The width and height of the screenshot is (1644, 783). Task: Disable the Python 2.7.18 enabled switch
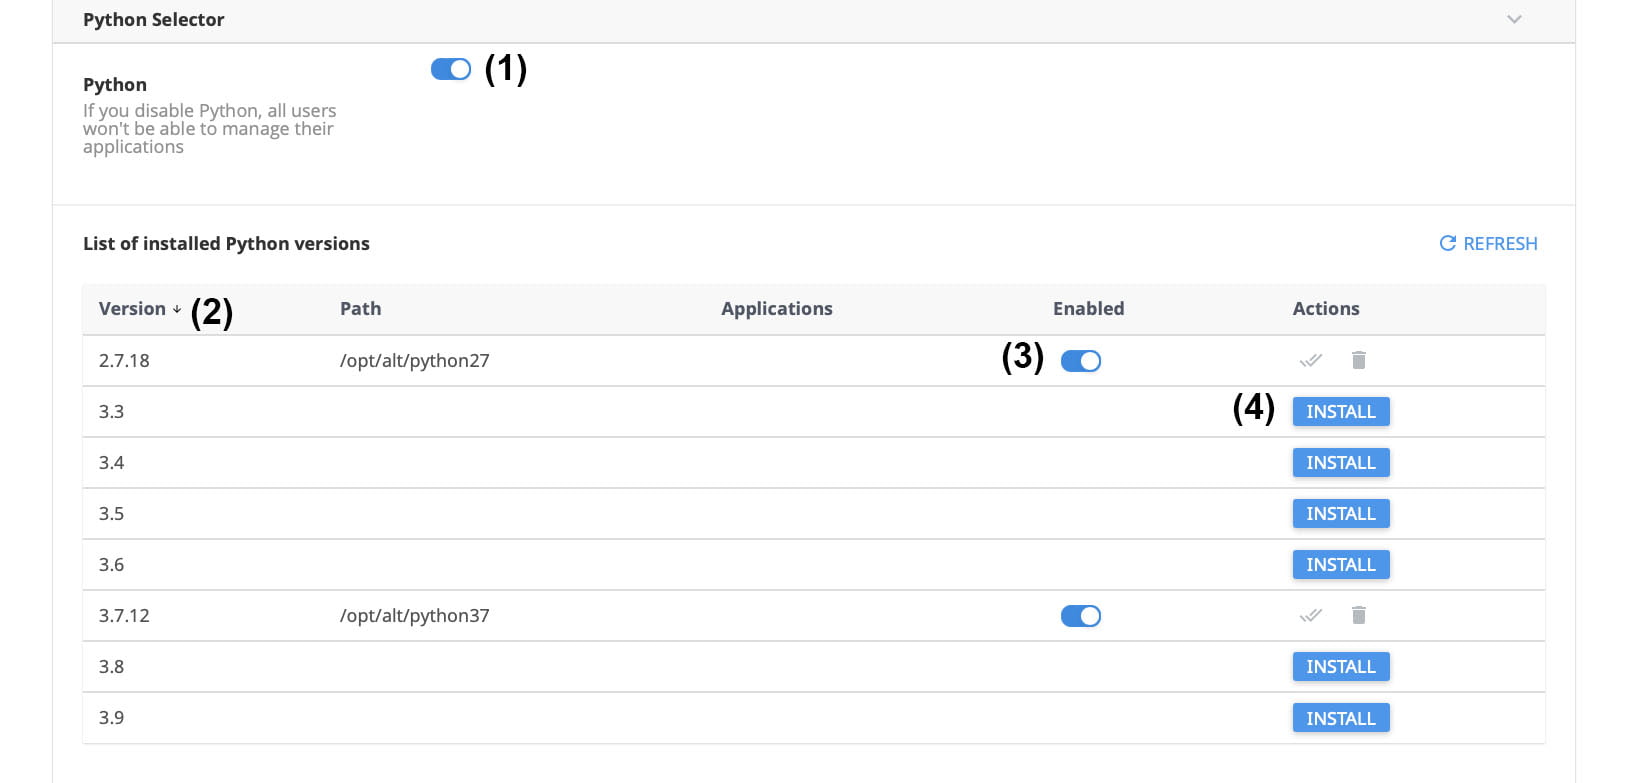click(1081, 361)
